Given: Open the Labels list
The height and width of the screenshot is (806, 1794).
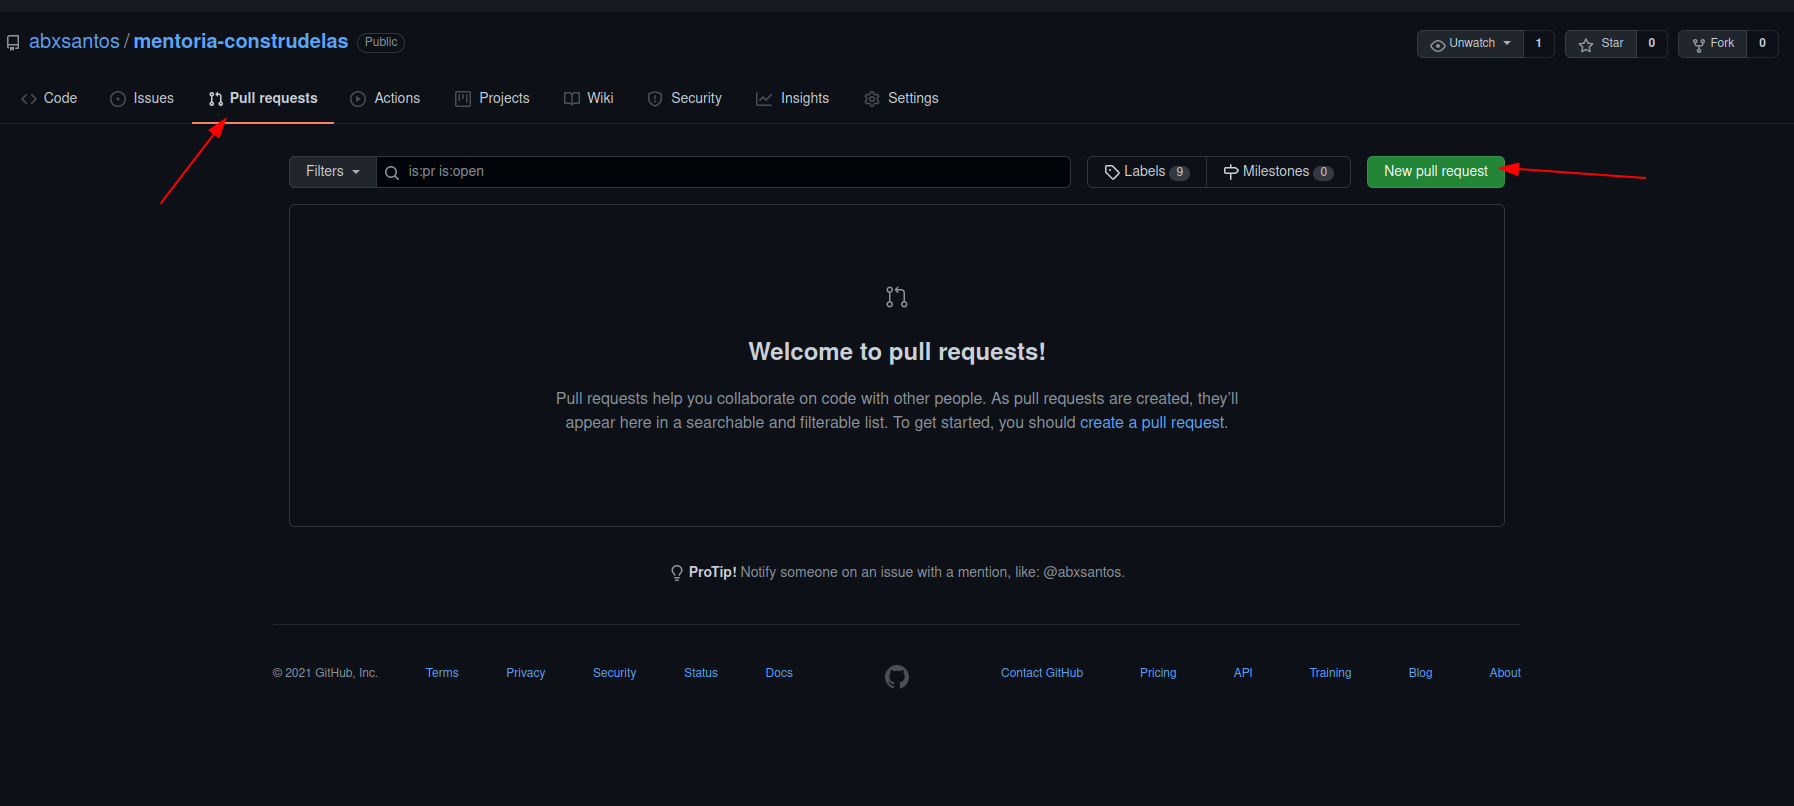Looking at the screenshot, I should 1147,171.
